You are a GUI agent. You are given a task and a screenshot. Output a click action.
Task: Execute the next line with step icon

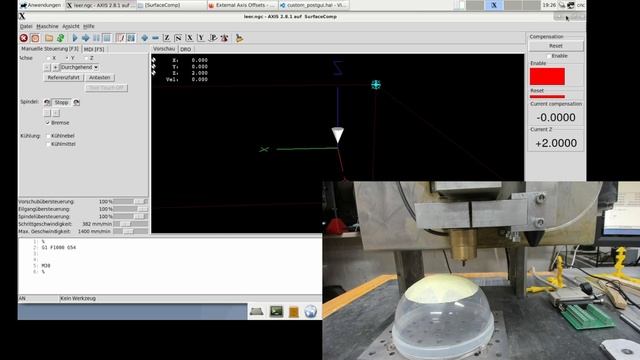86,38
